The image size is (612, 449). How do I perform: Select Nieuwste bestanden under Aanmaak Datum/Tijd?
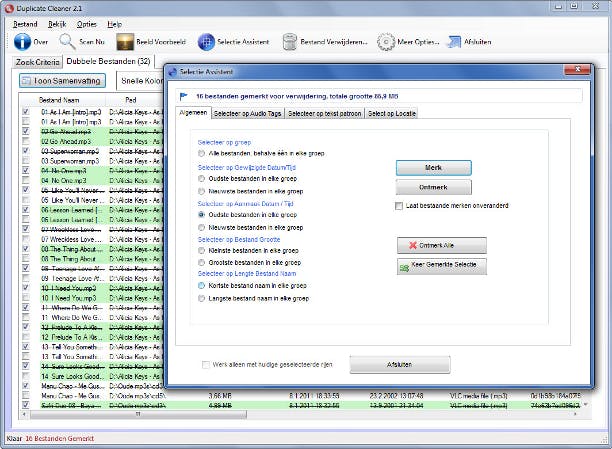[x=201, y=227]
